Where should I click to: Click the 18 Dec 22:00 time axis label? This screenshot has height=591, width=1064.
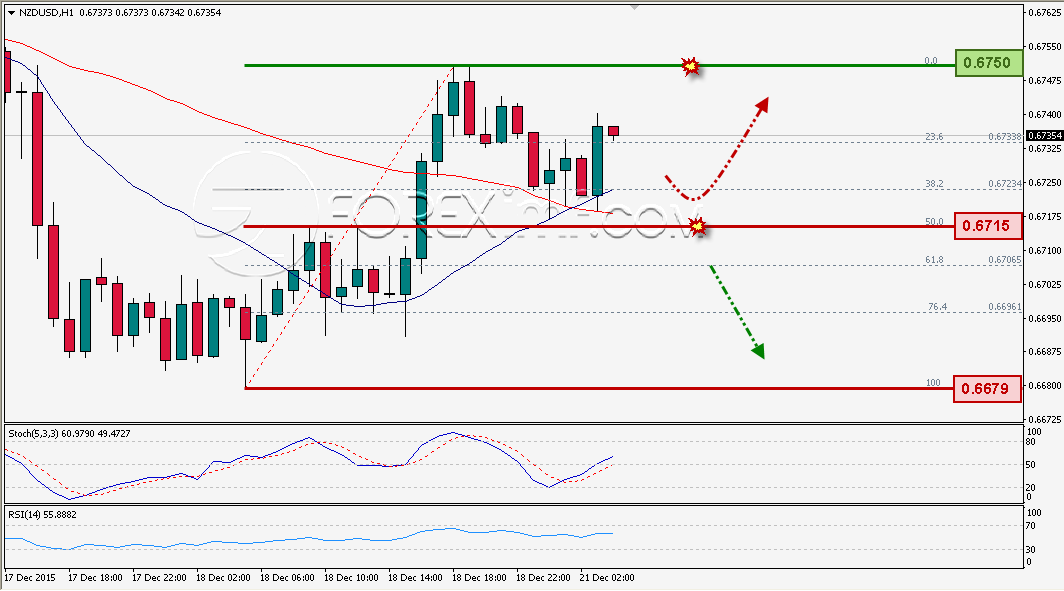coord(543,578)
